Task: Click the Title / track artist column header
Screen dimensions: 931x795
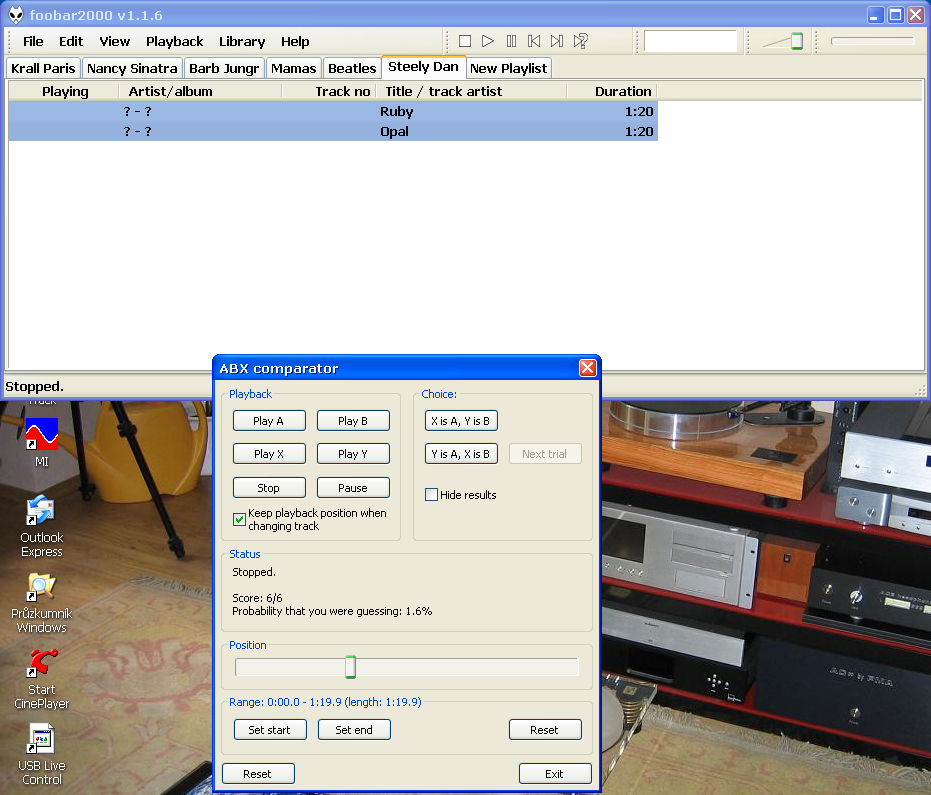Action: coord(471,91)
